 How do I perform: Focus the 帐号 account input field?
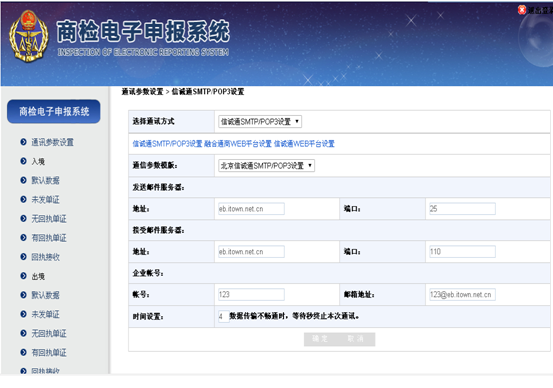[x=251, y=295]
